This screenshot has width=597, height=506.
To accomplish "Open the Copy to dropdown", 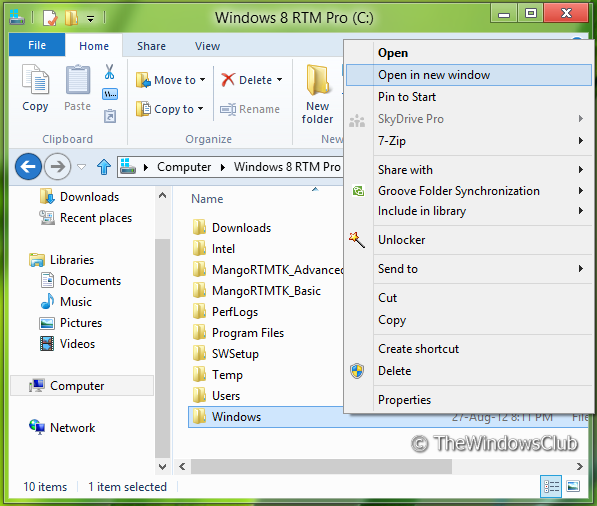I will click(170, 109).
